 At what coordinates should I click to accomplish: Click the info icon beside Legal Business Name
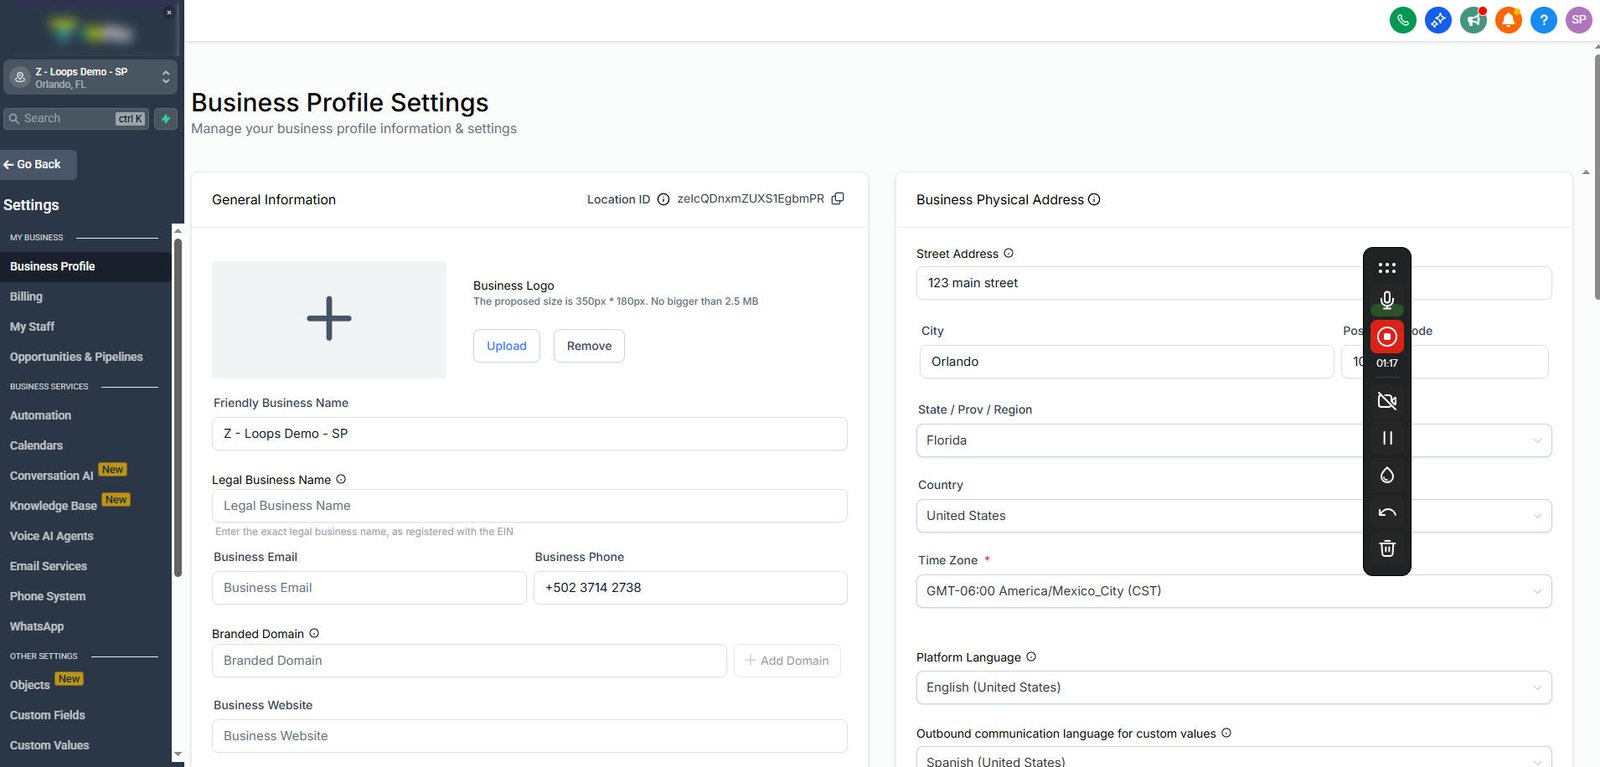(x=341, y=479)
